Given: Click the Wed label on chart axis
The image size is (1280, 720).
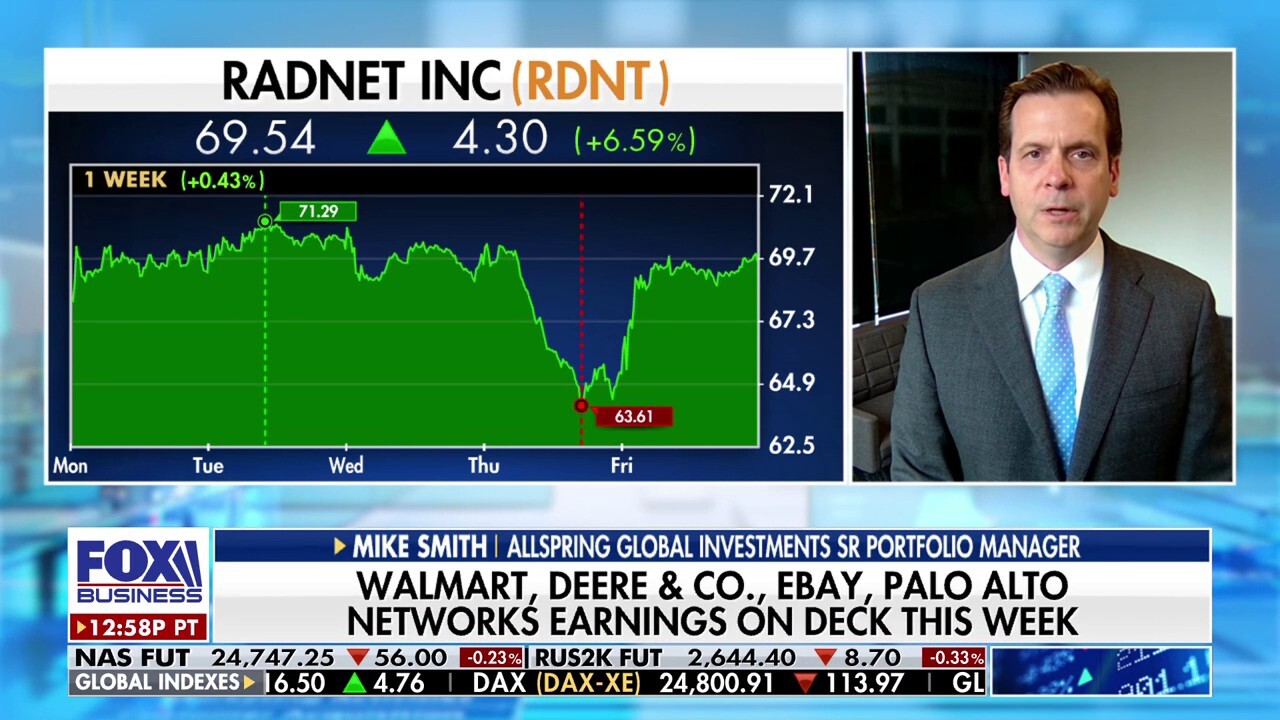Looking at the screenshot, I should [x=346, y=466].
